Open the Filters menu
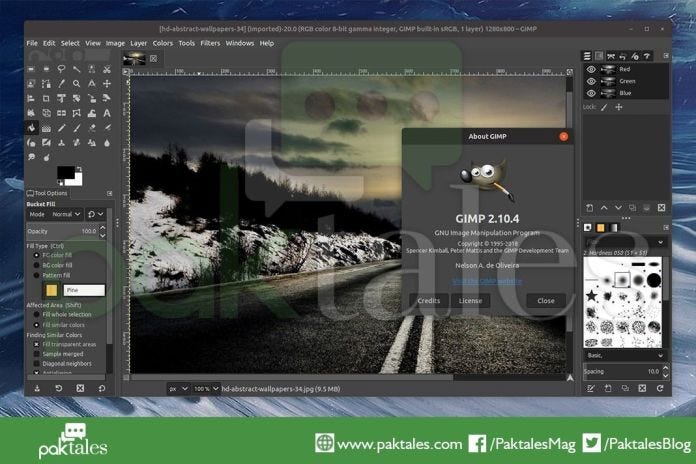The image size is (696, 464). click(210, 43)
